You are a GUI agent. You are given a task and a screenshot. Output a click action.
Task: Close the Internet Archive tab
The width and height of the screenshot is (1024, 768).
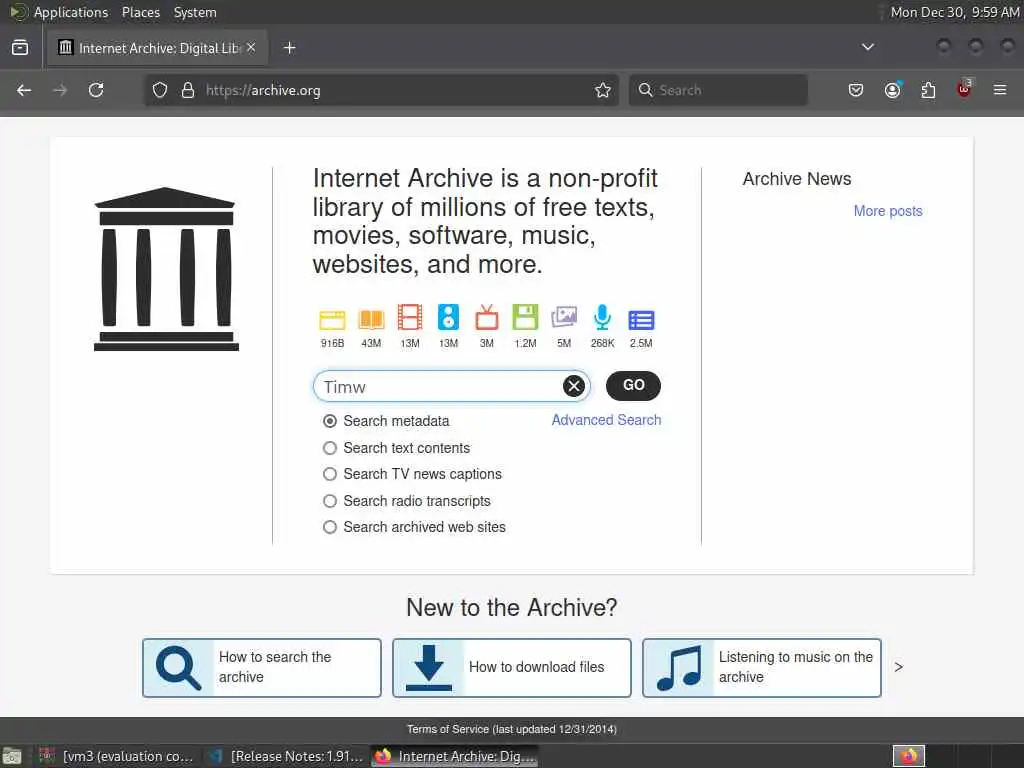point(251,48)
